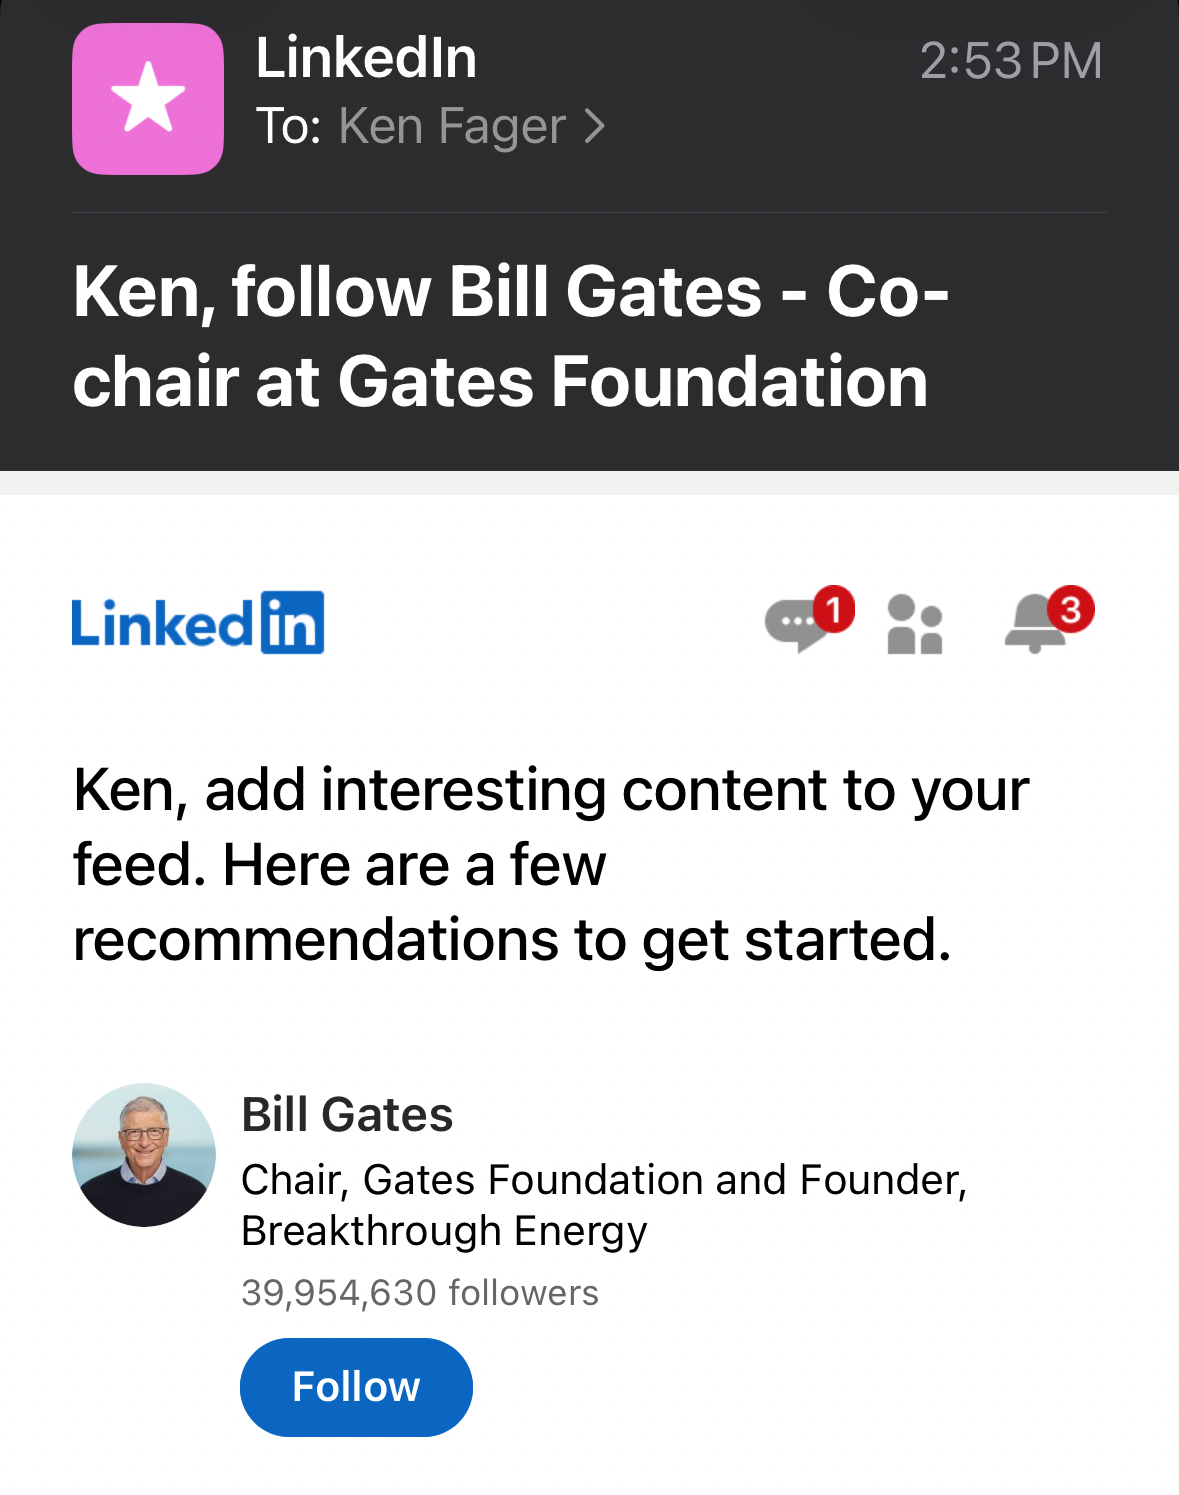Tap the Ken Fager recipient name

(452, 126)
